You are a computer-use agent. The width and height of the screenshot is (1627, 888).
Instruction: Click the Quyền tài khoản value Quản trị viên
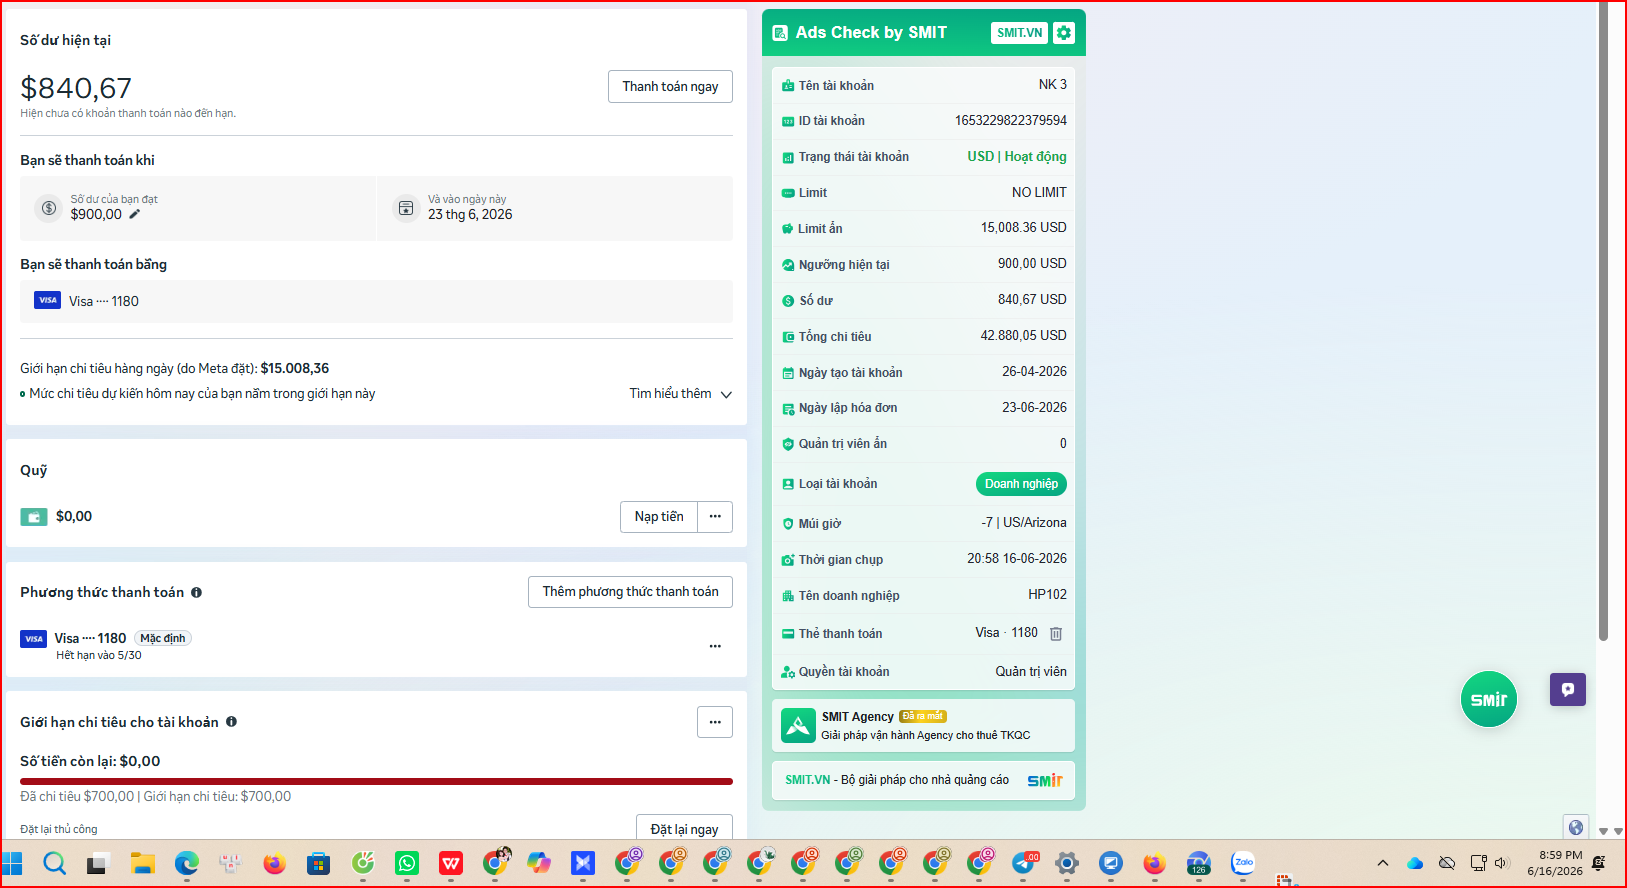[x=1031, y=672]
